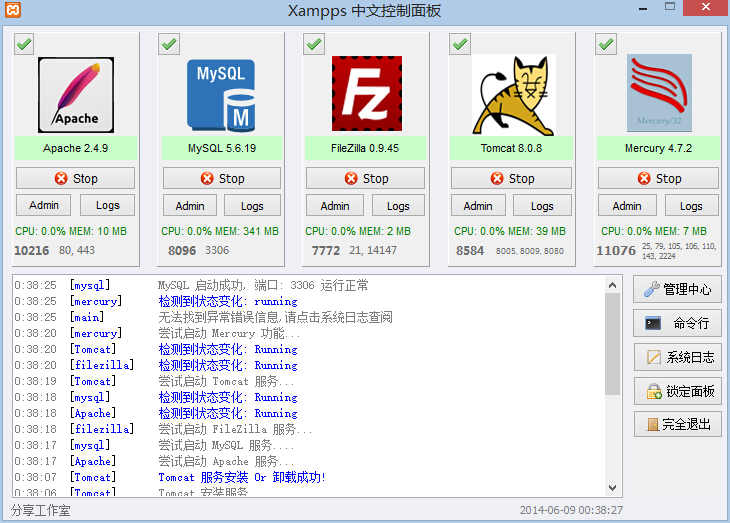Toggle the MySQL service checkbox
730x523 pixels.
(x=169, y=44)
